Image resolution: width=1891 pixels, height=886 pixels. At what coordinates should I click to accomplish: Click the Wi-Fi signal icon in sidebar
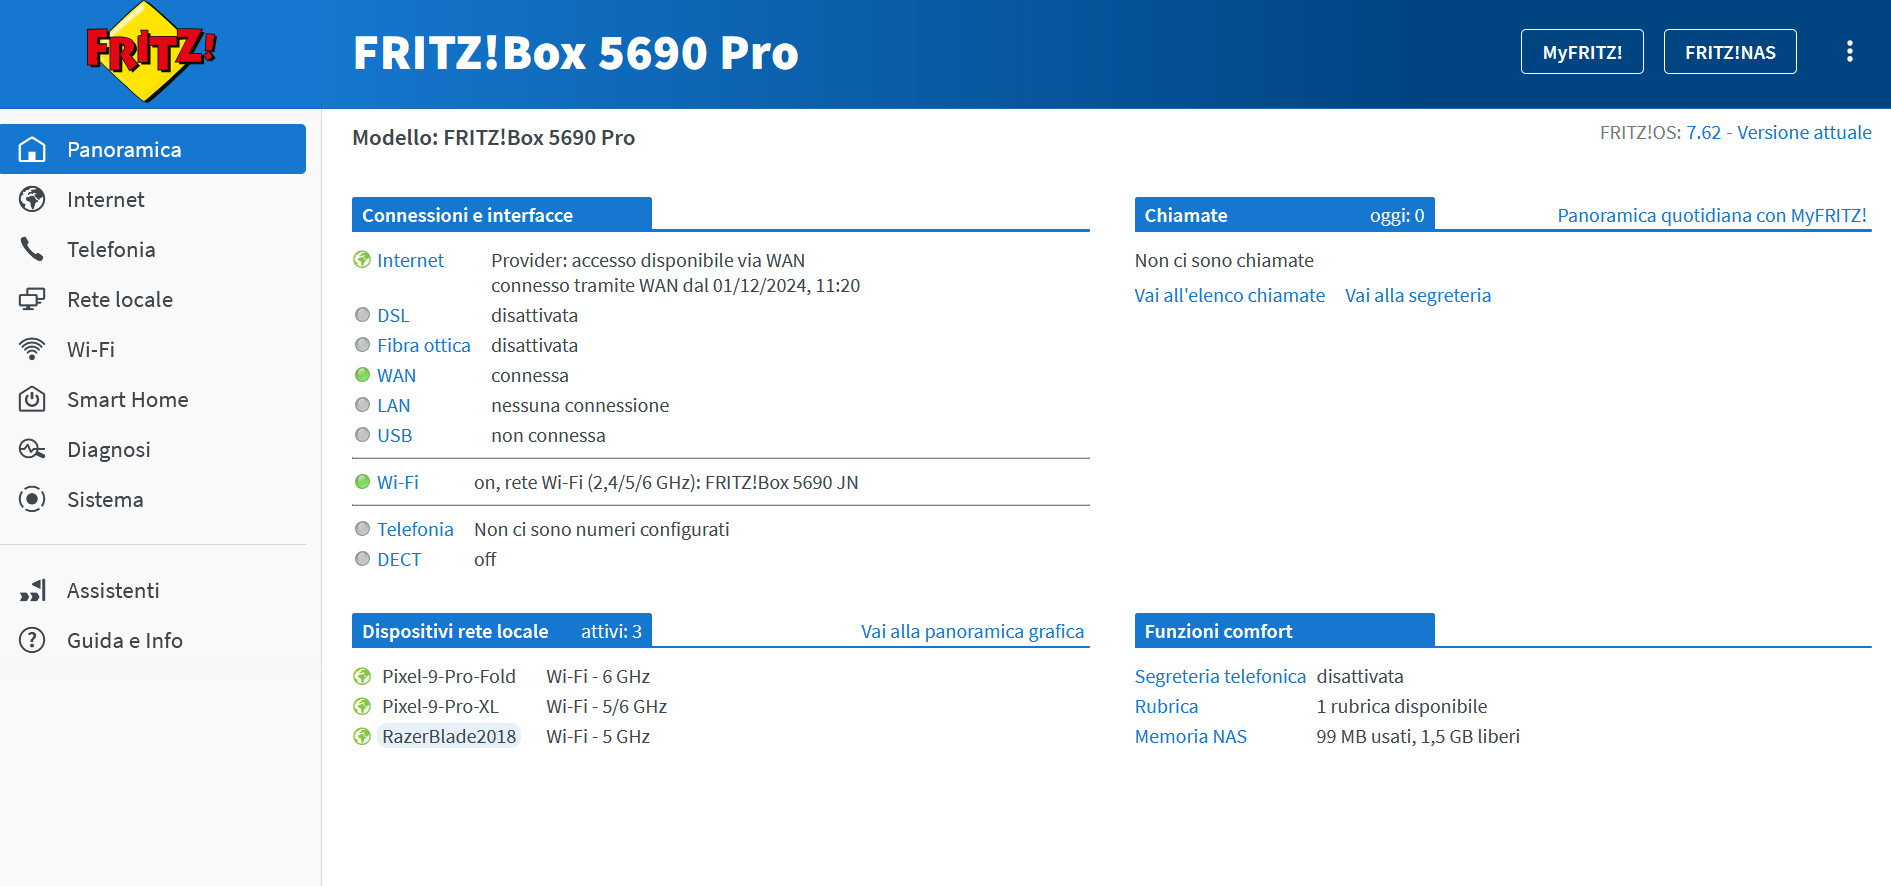click(x=32, y=349)
